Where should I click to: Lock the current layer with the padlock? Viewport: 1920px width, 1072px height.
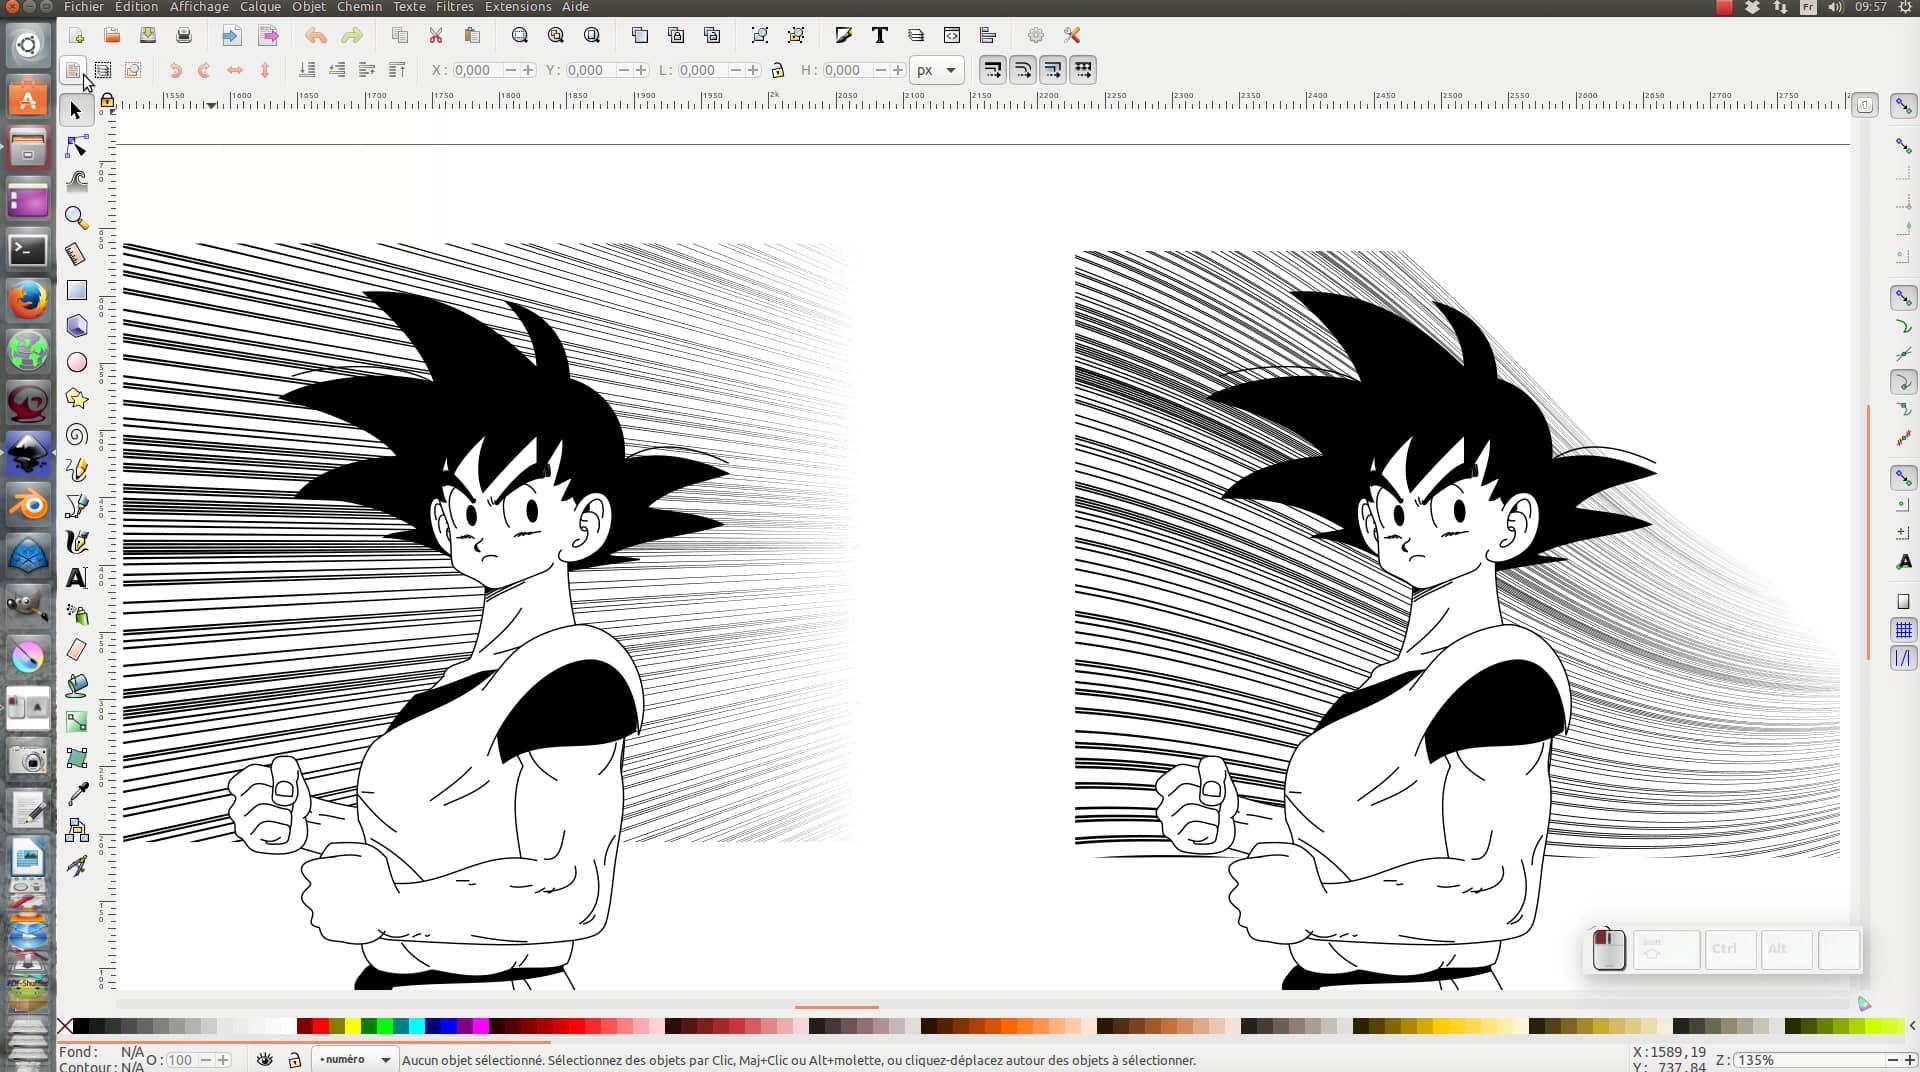pyautogui.click(x=294, y=1059)
